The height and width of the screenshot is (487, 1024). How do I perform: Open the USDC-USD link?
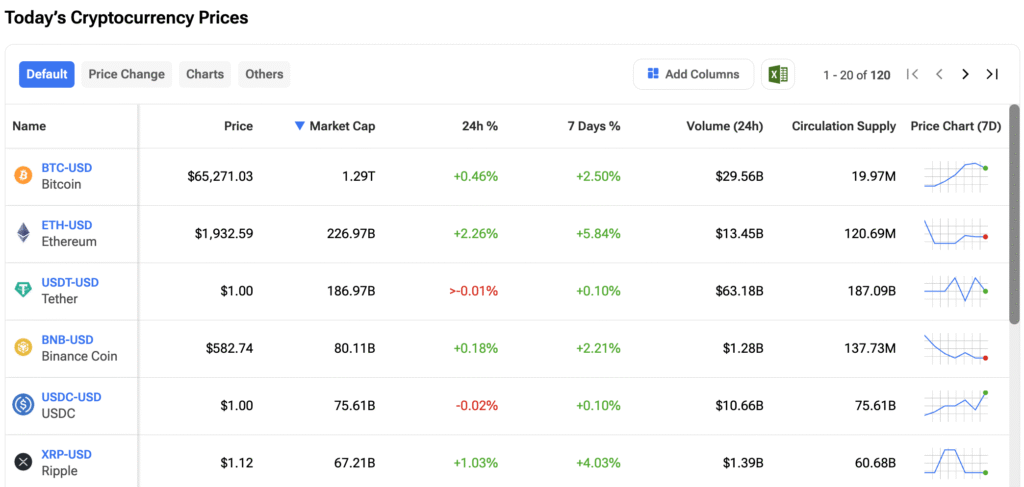71,398
